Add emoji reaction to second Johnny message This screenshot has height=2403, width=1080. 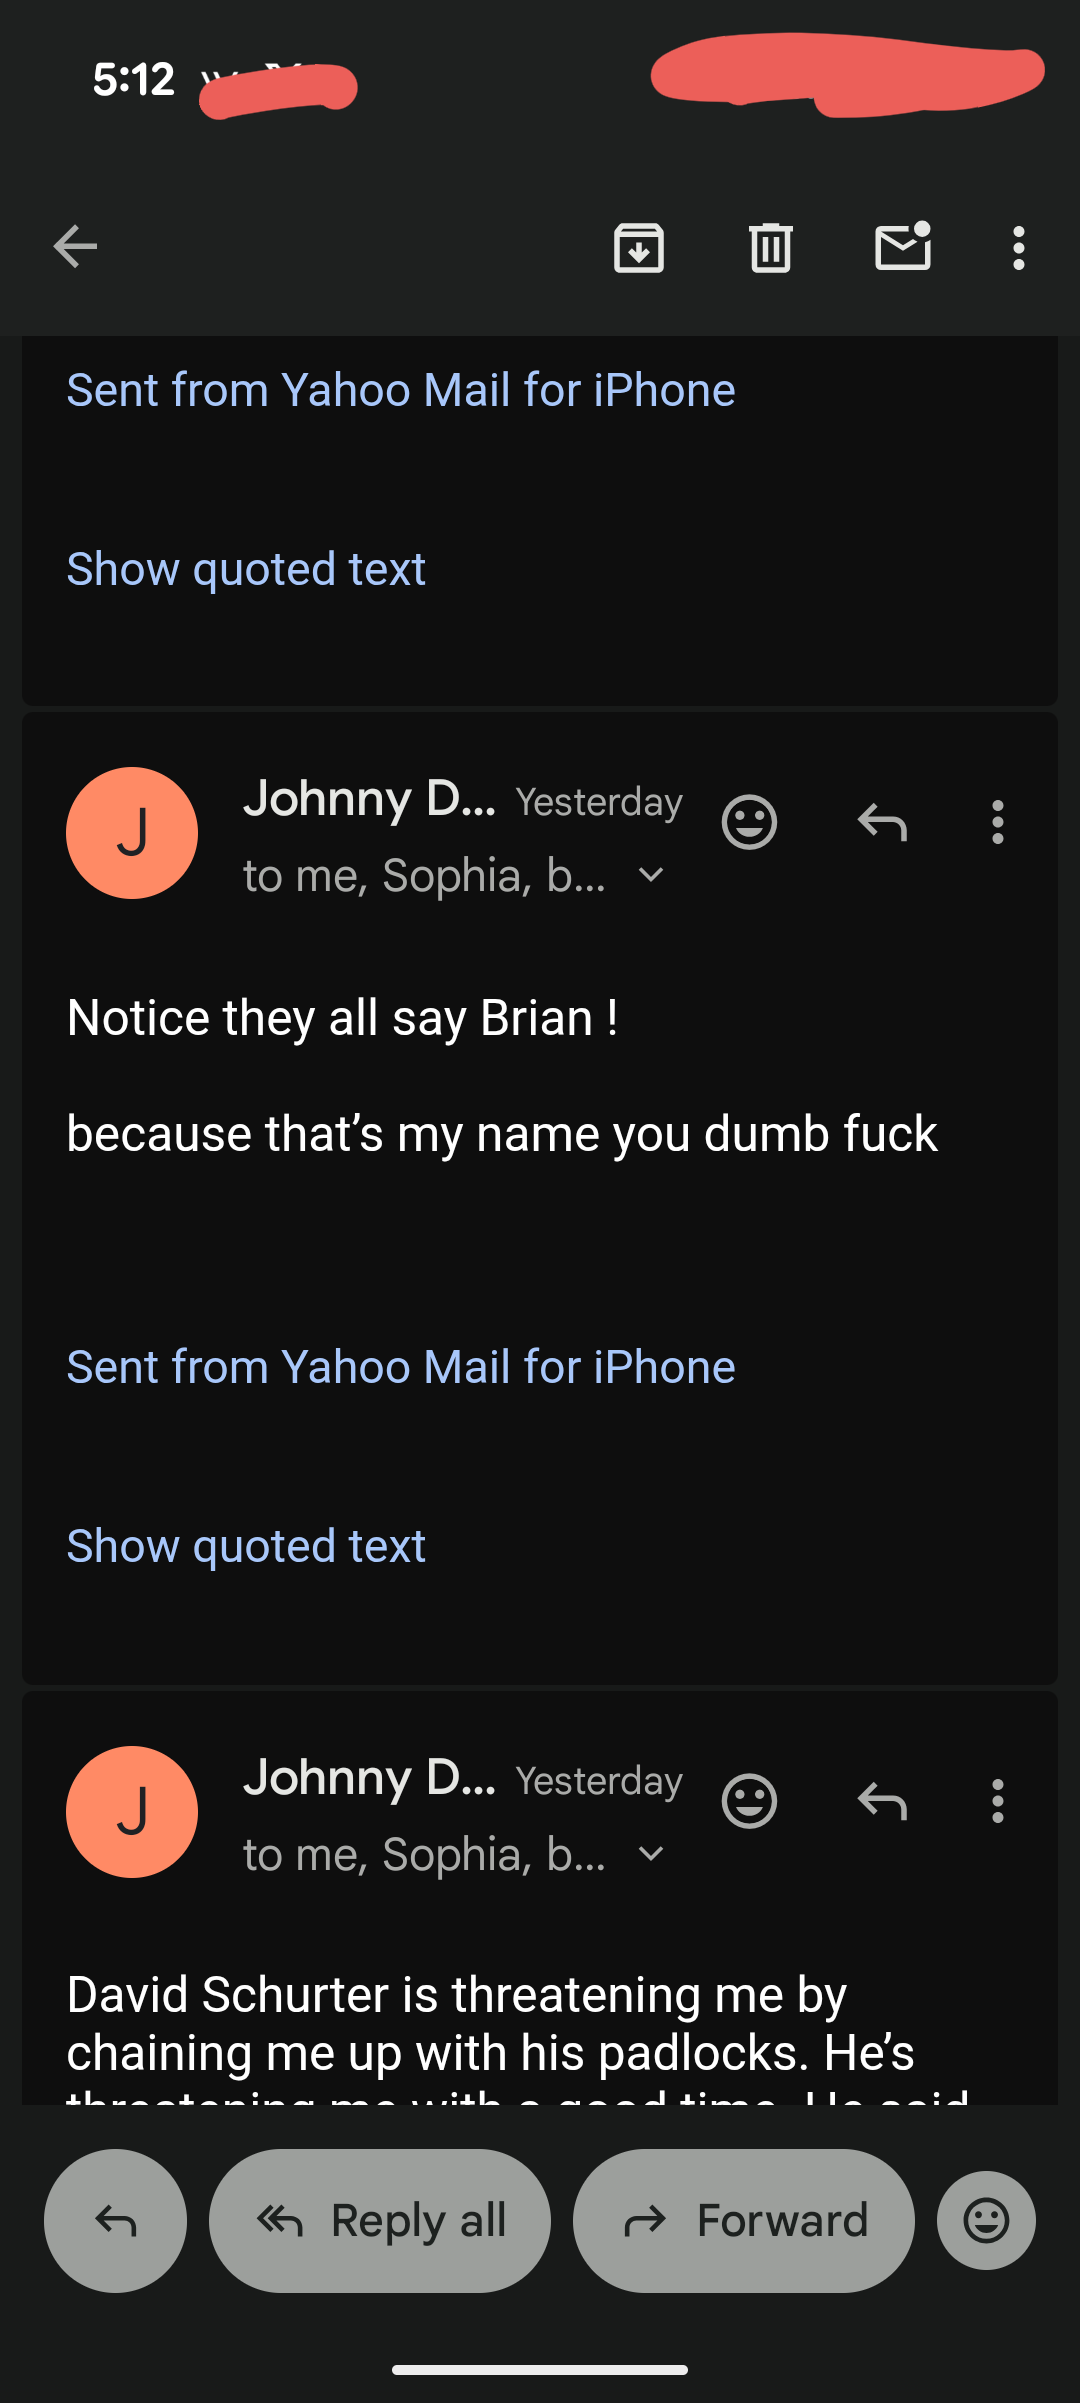(749, 1802)
